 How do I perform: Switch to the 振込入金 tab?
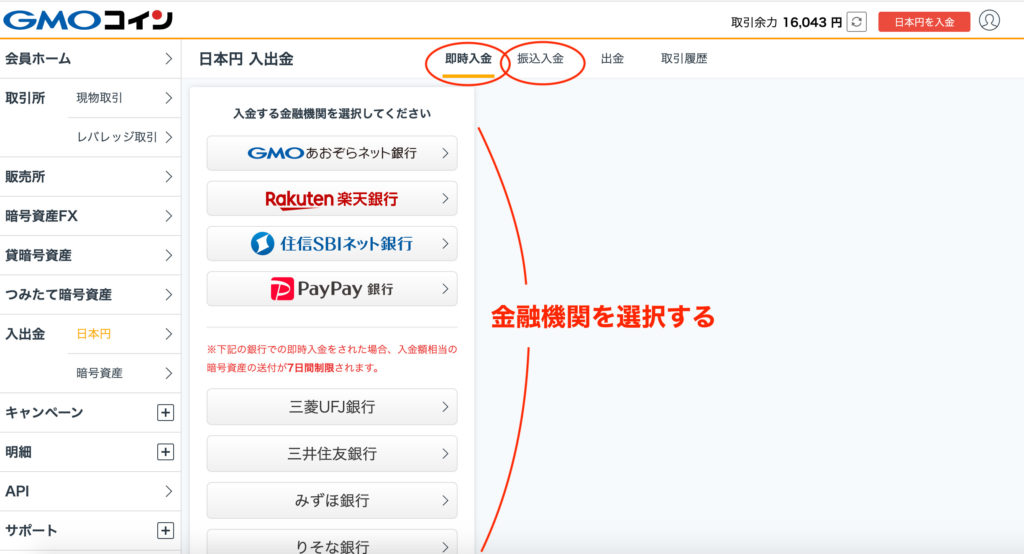(x=540, y=59)
